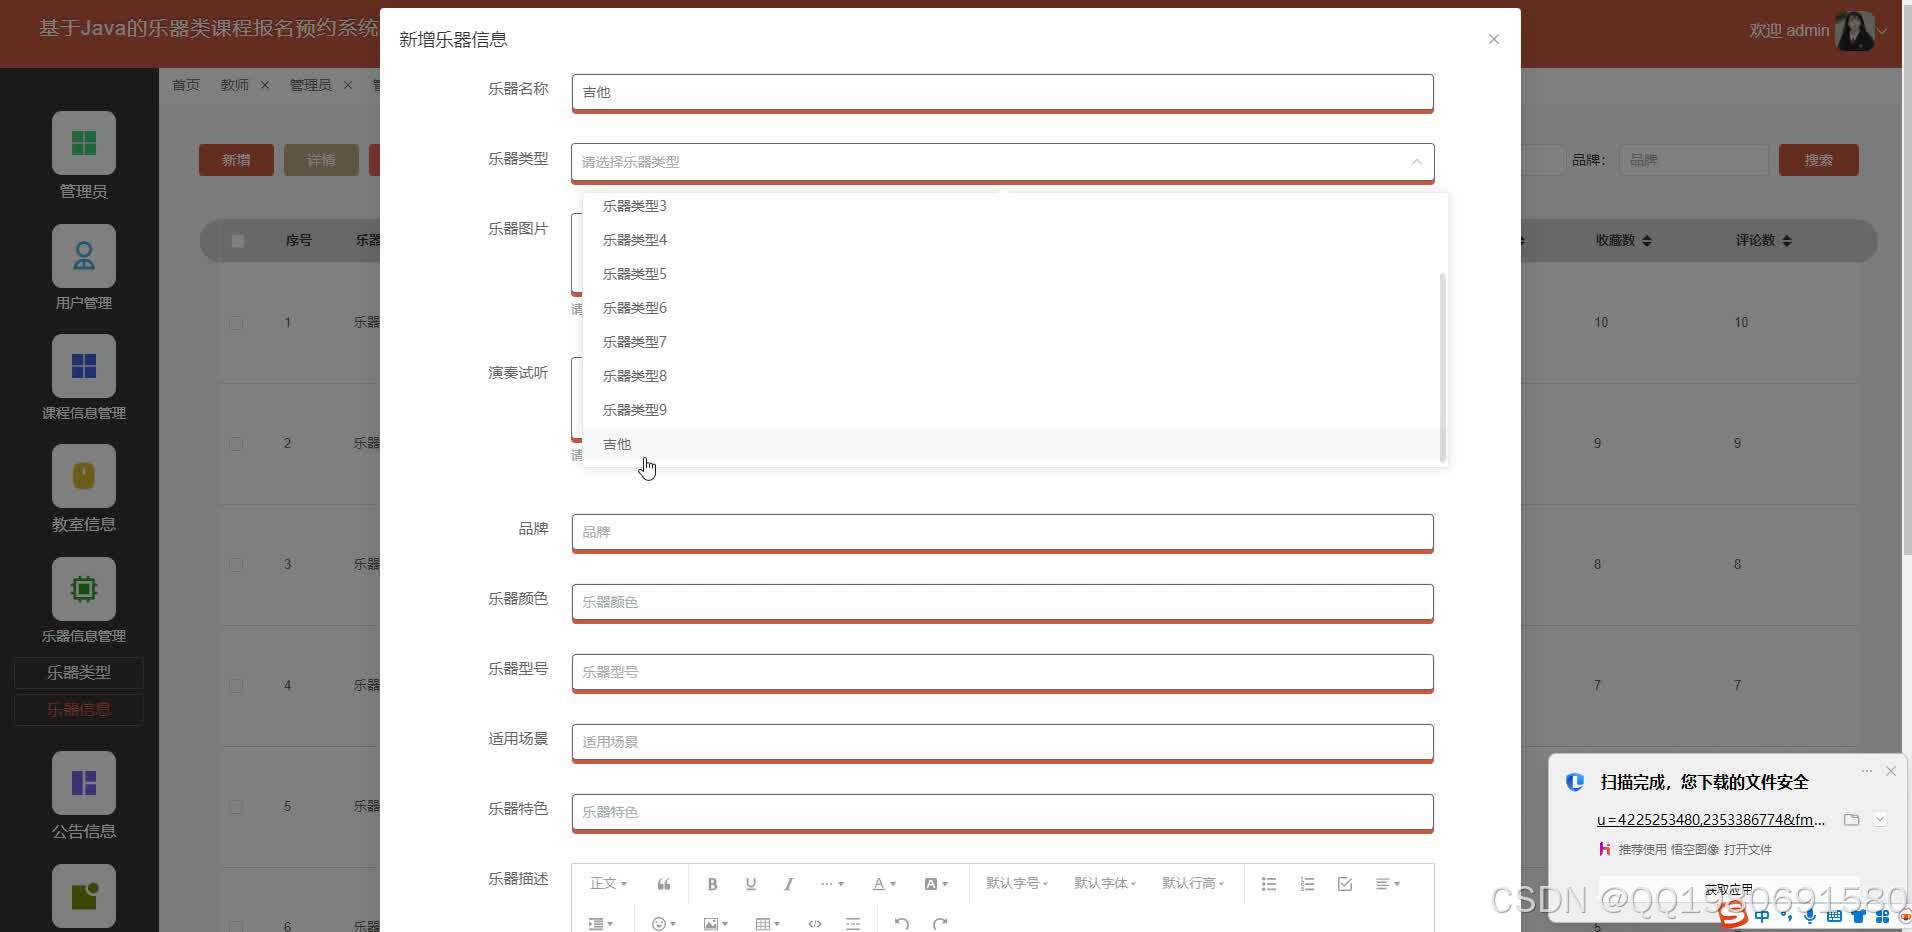The image size is (1912, 932).
Task: Open downloaded file folder in popup
Action: pyautogui.click(x=1852, y=820)
